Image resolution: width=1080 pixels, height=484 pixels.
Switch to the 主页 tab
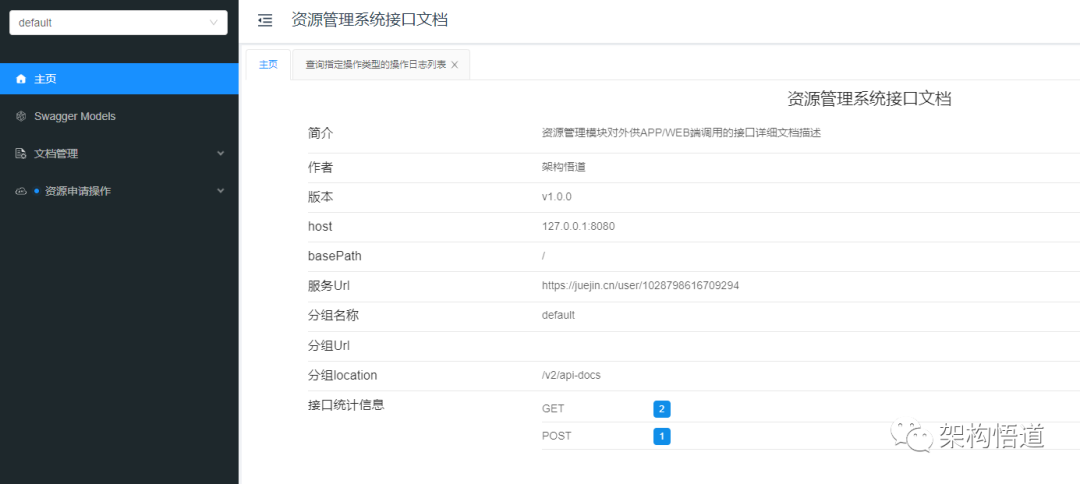coord(268,65)
